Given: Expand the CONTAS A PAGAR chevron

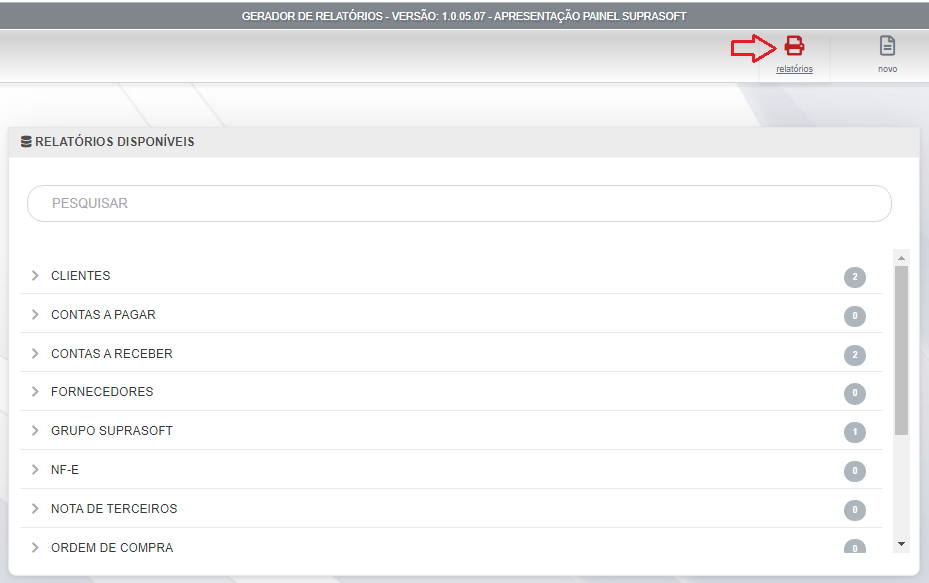Looking at the screenshot, I should point(35,315).
